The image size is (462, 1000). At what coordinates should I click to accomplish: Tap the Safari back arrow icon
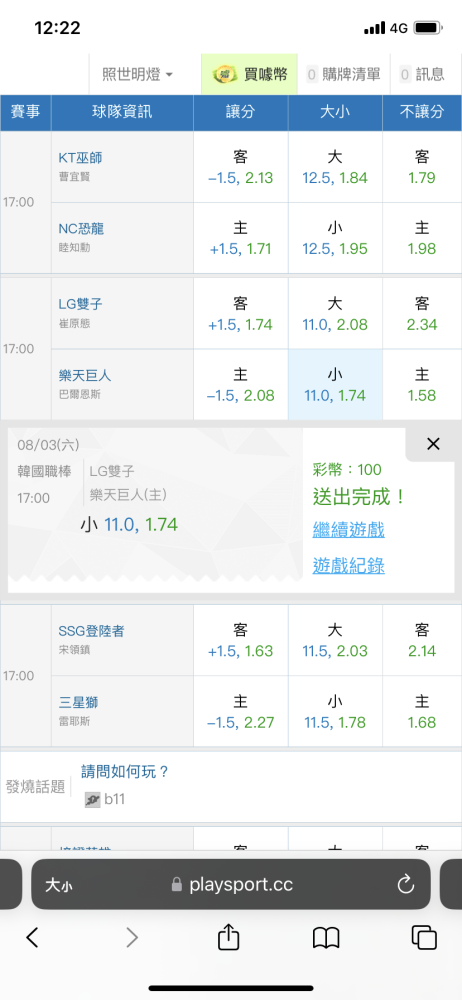pos(33,938)
